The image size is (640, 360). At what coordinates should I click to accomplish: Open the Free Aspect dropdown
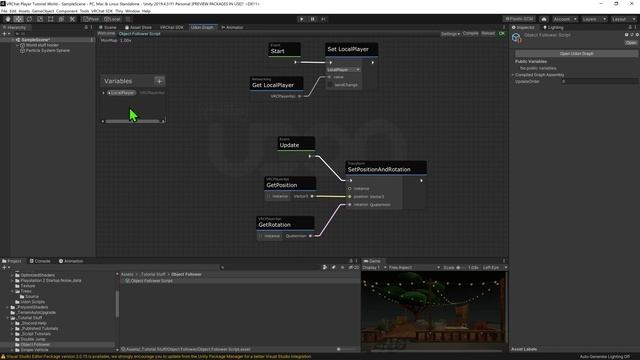[x=414, y=268]
